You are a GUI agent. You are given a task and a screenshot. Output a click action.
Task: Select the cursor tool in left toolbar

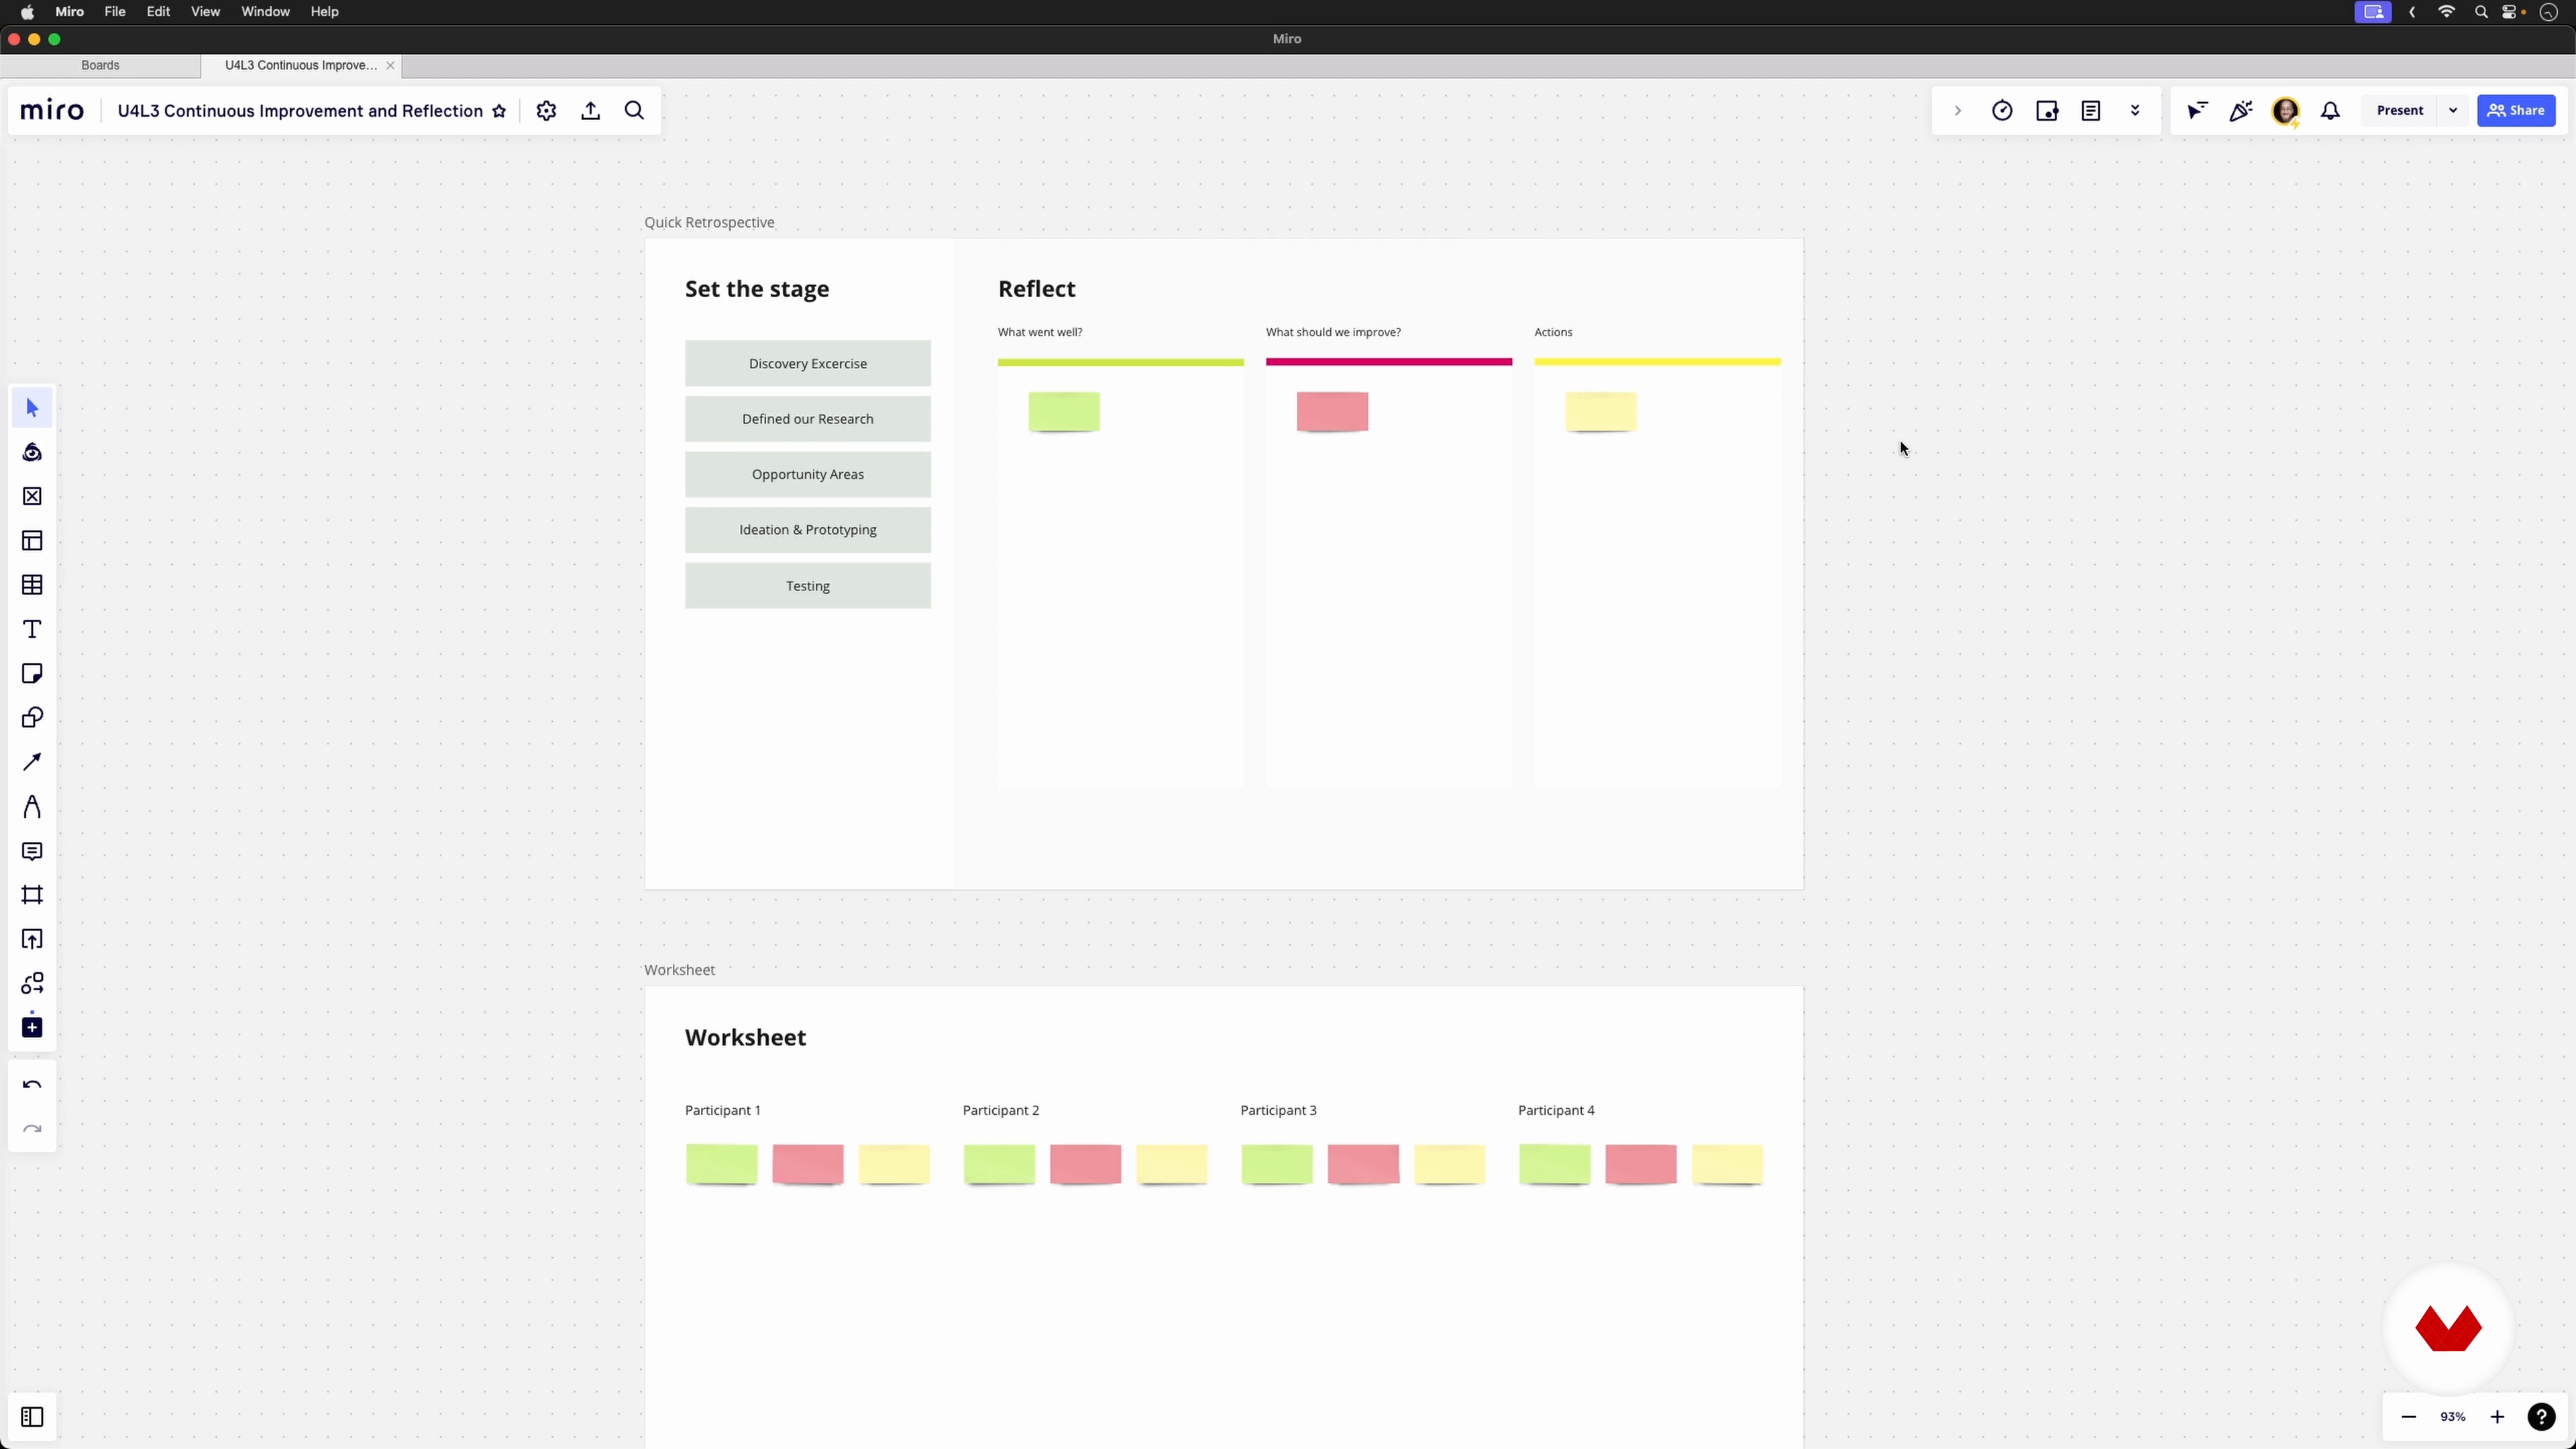coord(32,408)
